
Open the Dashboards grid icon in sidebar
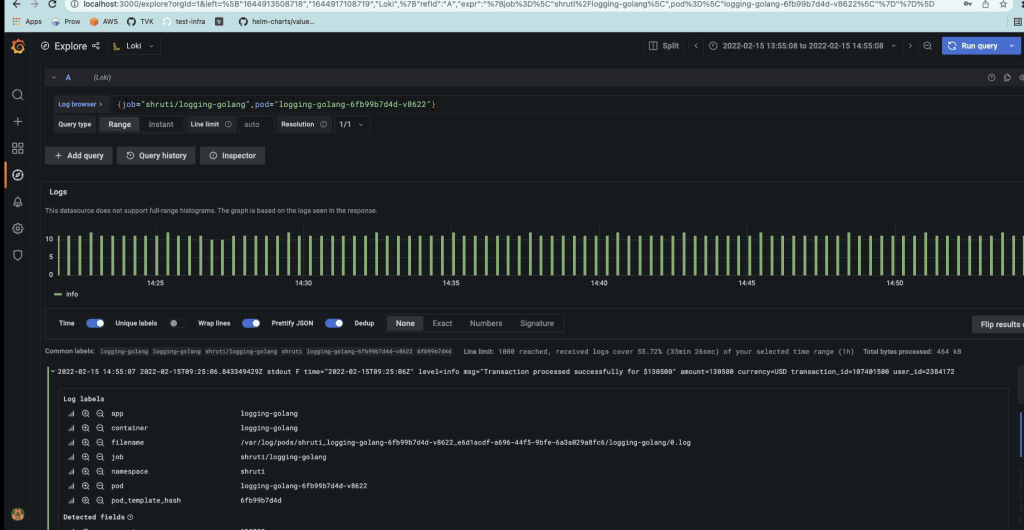[x=18, y=148]
